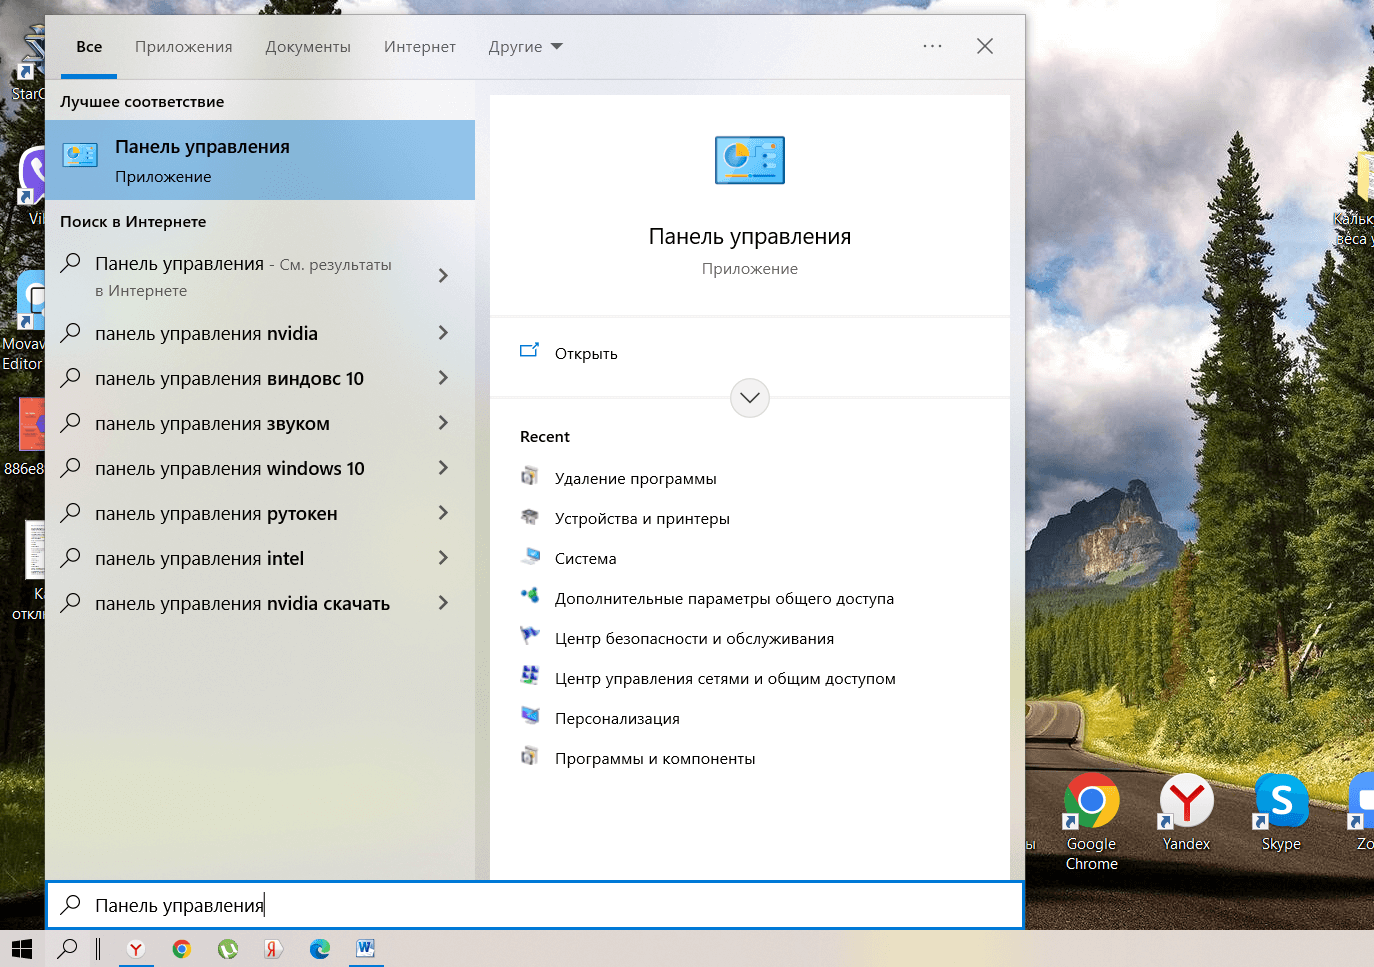Screen dimensions: 1374x967
Task: Click the Панель управления best match result
Action: point(260,160)
